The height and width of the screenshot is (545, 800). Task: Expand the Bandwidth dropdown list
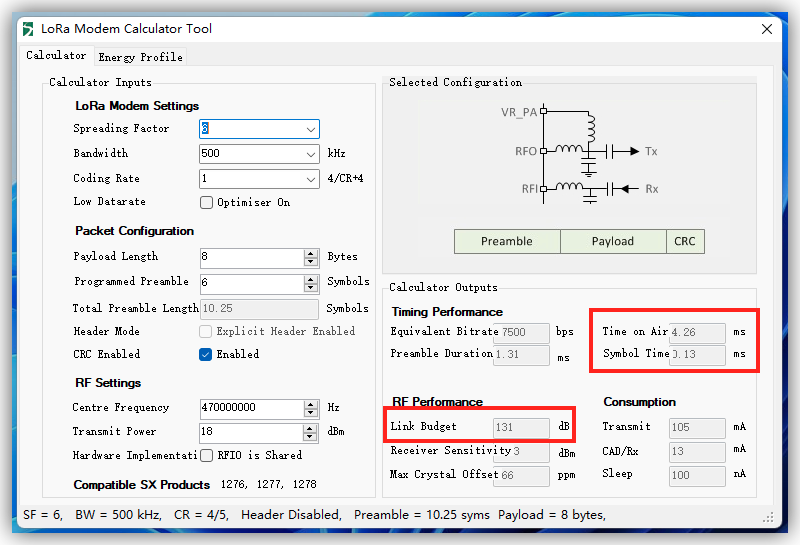click(311, 154)
